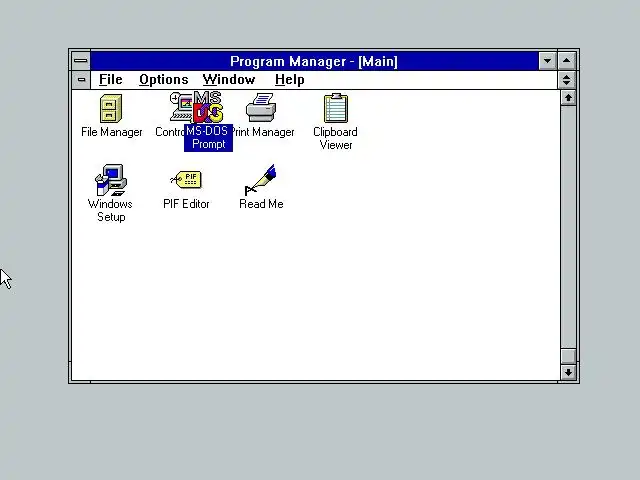Select the Control Panel icon
Viewport: 640px width, 480px height.
[179, 107]
